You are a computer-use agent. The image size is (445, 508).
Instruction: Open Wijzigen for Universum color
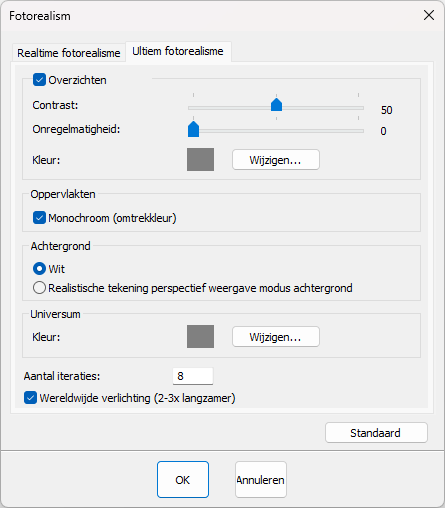276,337
